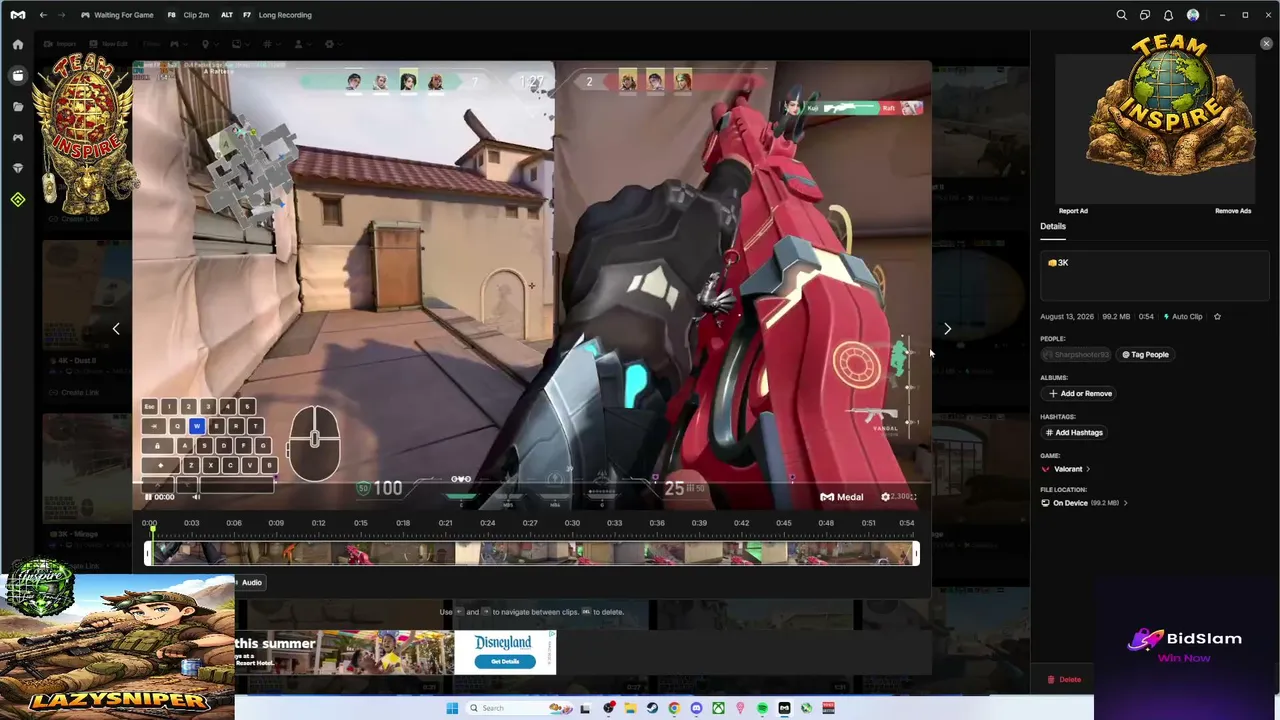Viewport: 1280px width, 720px height.
Task: Click the August 13, 2026 date text
Action: (1067, 317)
